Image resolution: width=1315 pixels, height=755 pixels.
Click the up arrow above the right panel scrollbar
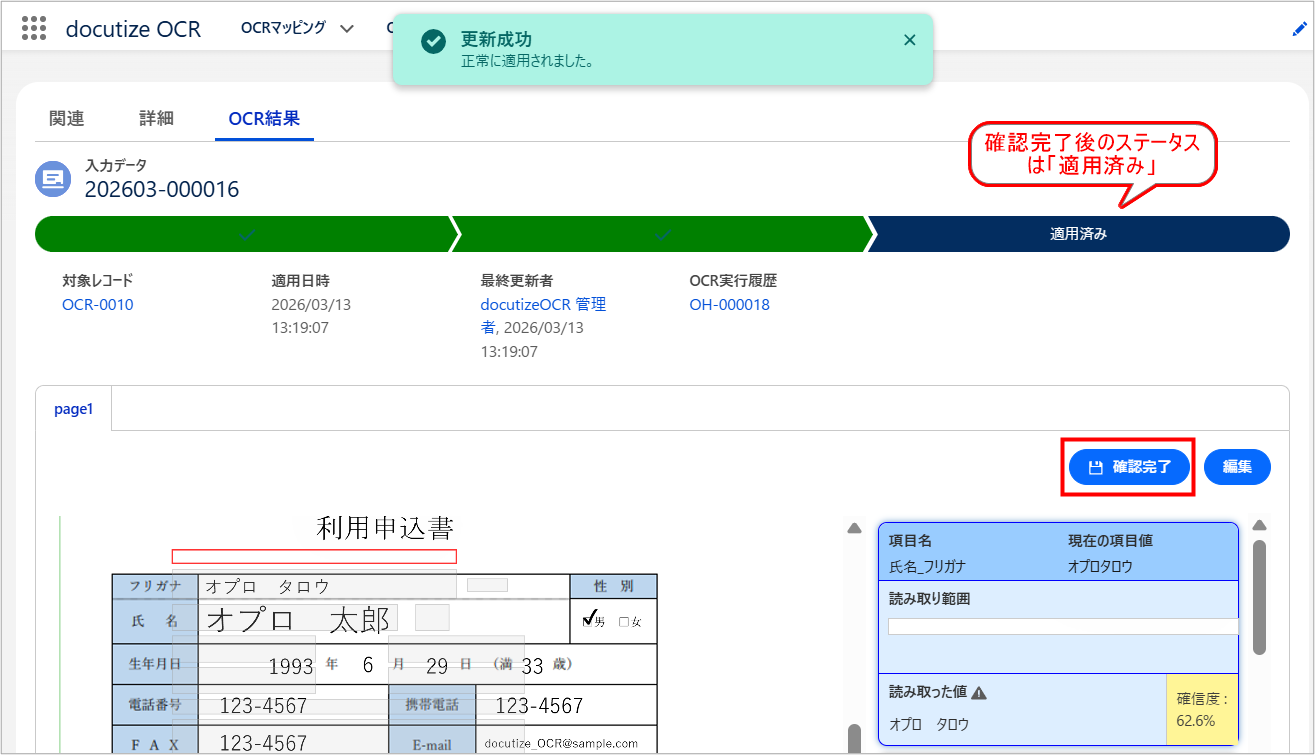point(1260,526)
